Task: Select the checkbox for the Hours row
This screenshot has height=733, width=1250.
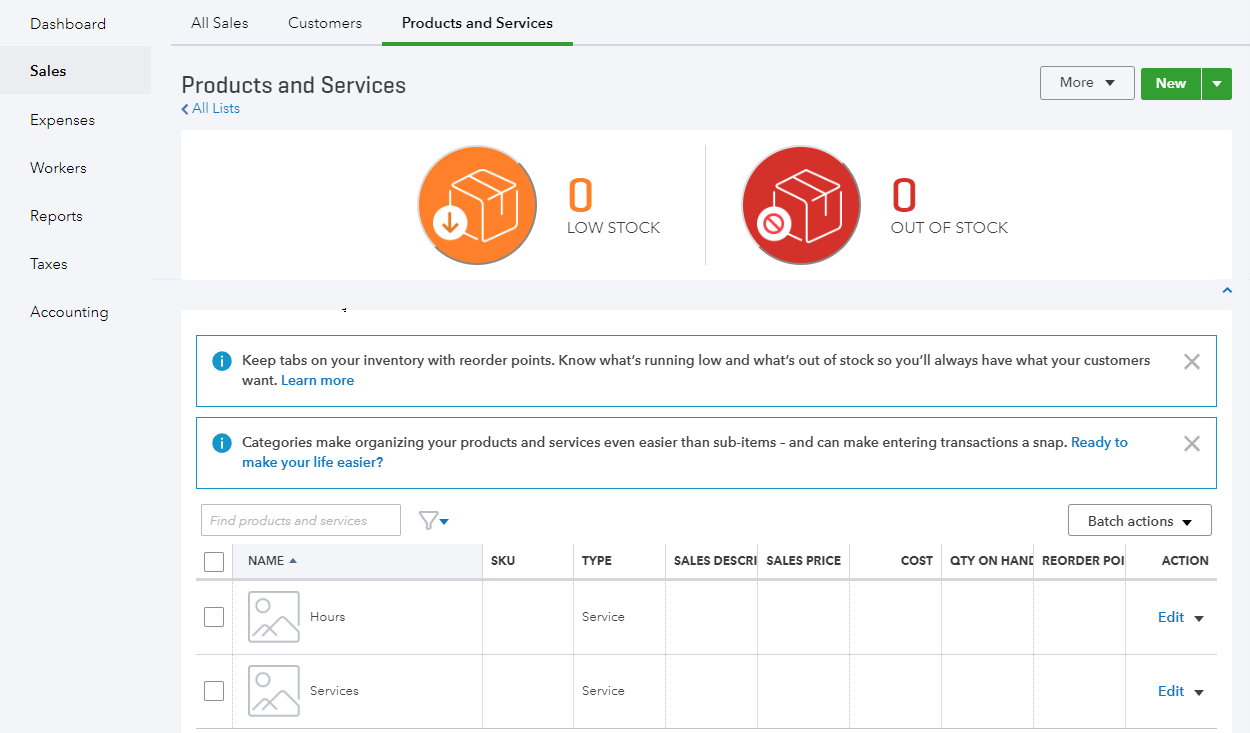Action: tap(214, 617)
